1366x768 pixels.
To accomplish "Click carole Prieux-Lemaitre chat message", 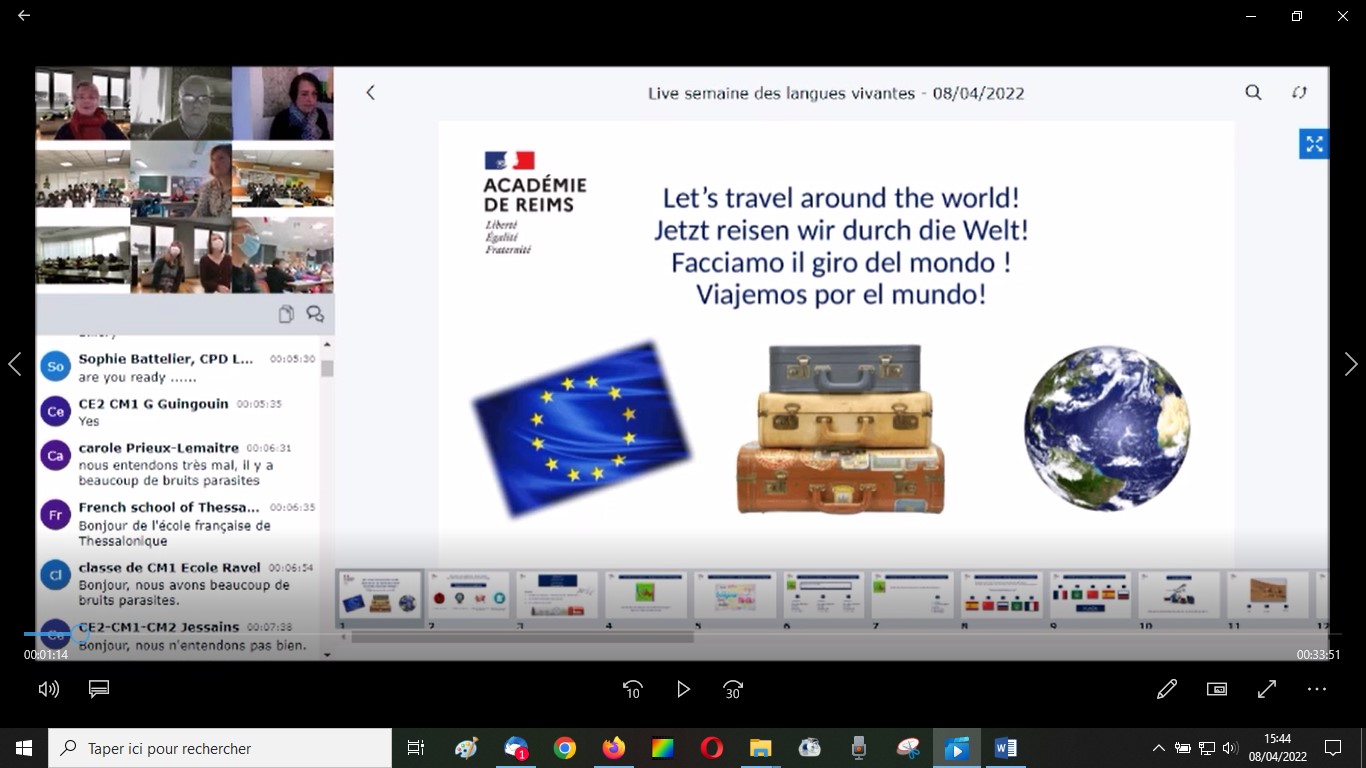I will pos(177,464).
